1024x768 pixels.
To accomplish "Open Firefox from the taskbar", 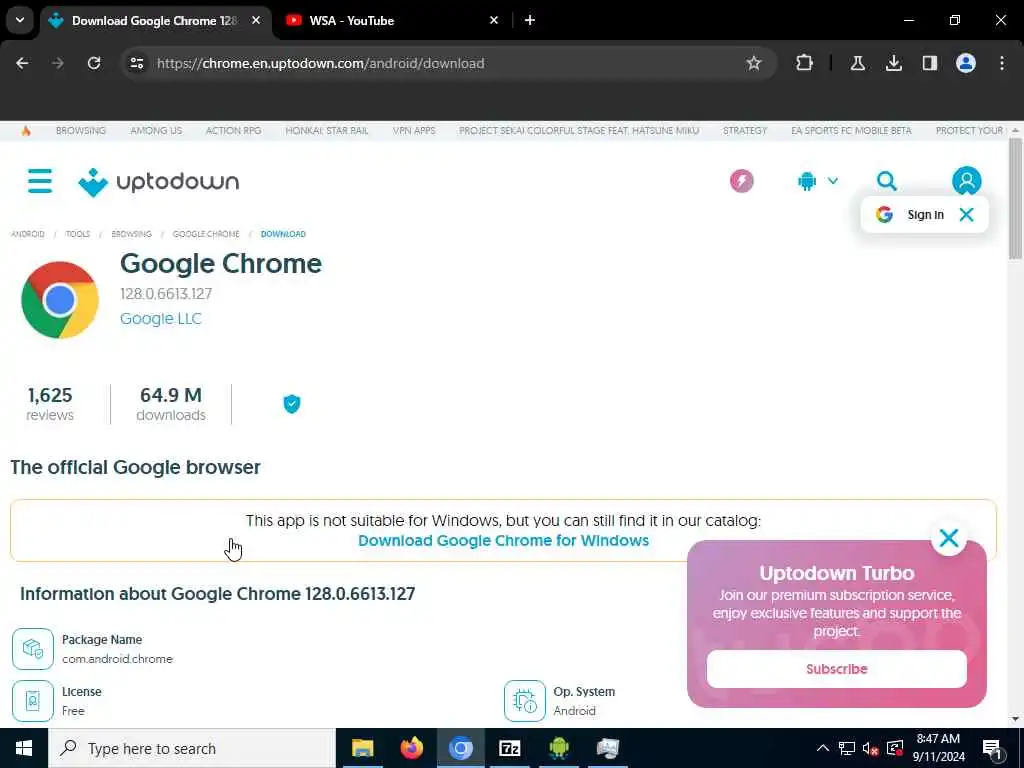I will [411, 748].
